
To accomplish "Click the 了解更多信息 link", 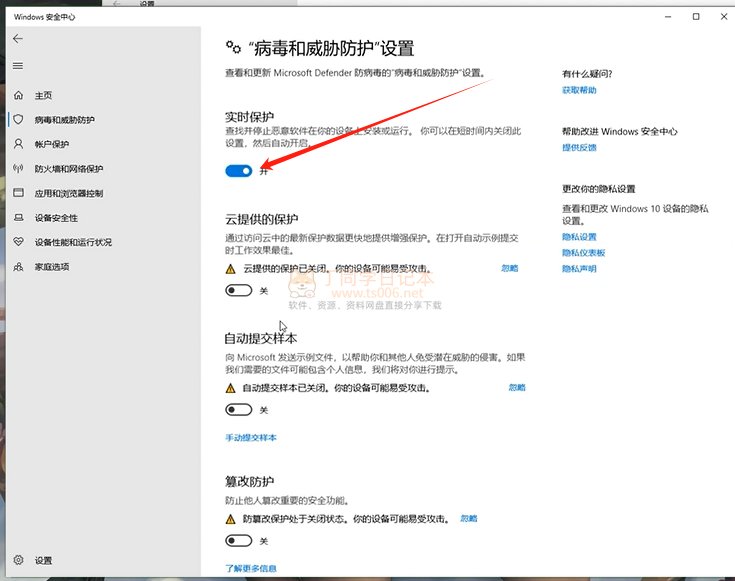I will 251,568.
